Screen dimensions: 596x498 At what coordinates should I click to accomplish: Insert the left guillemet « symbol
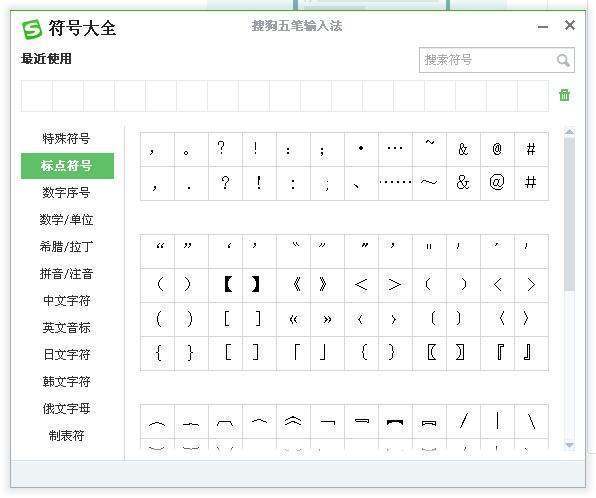[x=293, y=319]
